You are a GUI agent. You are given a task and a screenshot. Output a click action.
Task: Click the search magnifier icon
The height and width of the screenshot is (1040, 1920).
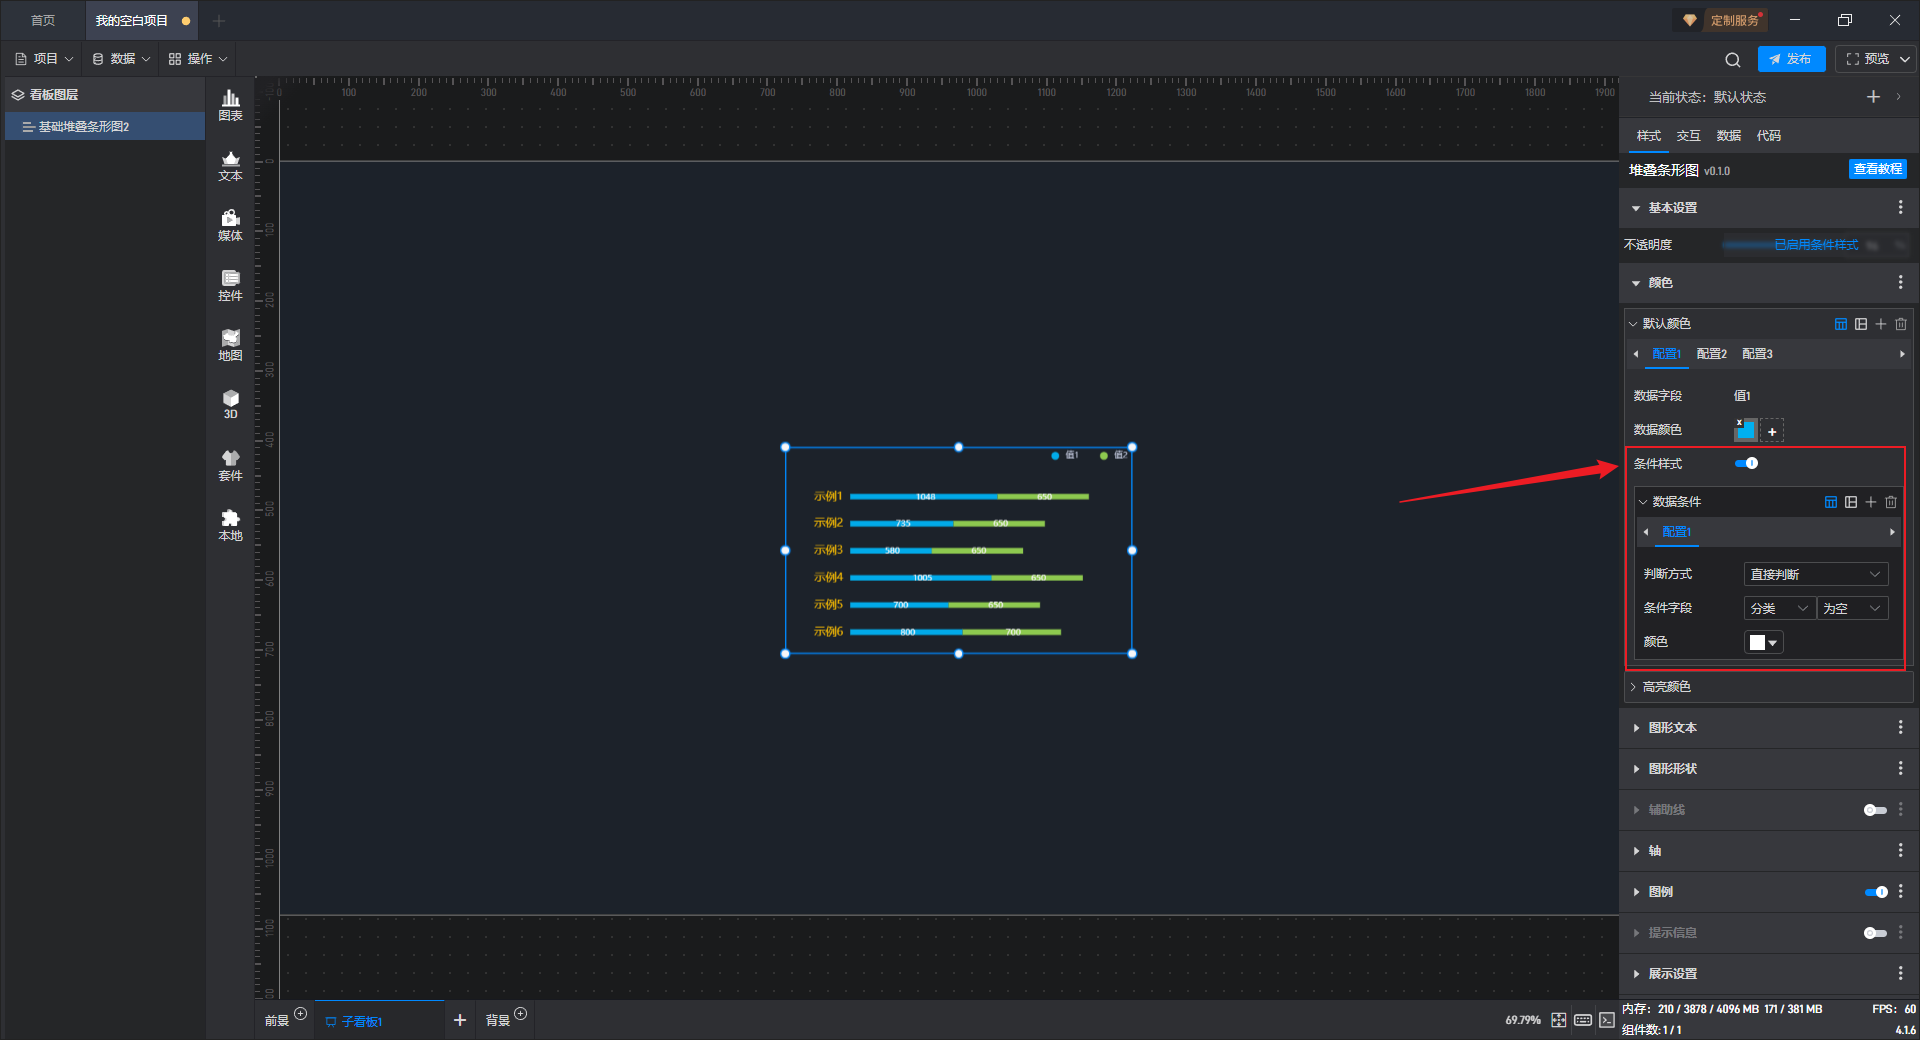(1733, 59)
